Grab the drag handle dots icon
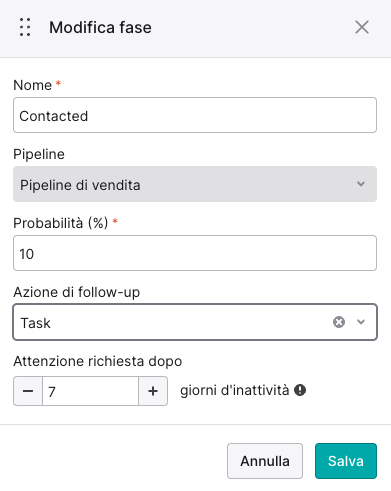391x491 pixels. (25, 27)
